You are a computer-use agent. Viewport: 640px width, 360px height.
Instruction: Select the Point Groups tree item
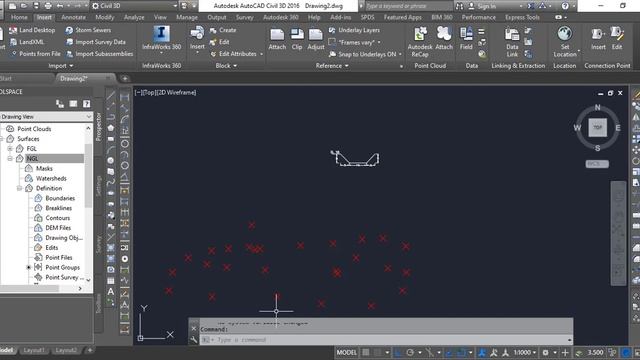pyautogui.click(x=62, y=267)
